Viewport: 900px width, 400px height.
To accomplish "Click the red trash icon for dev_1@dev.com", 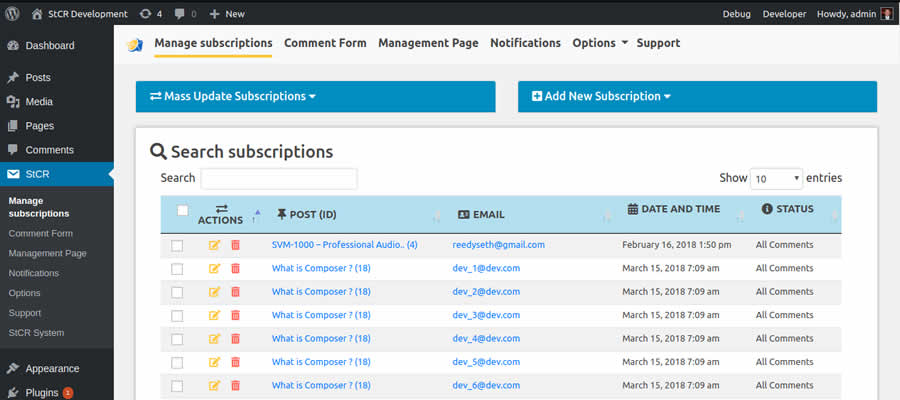I will 236,268.
